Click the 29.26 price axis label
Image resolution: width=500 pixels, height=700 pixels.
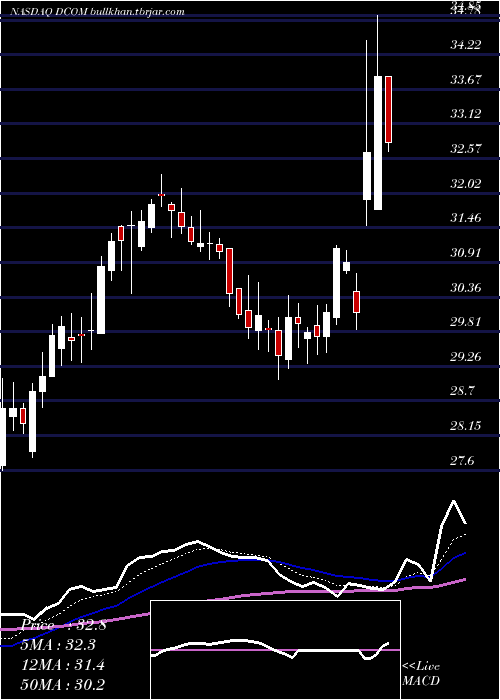click(x=466, y=357)
